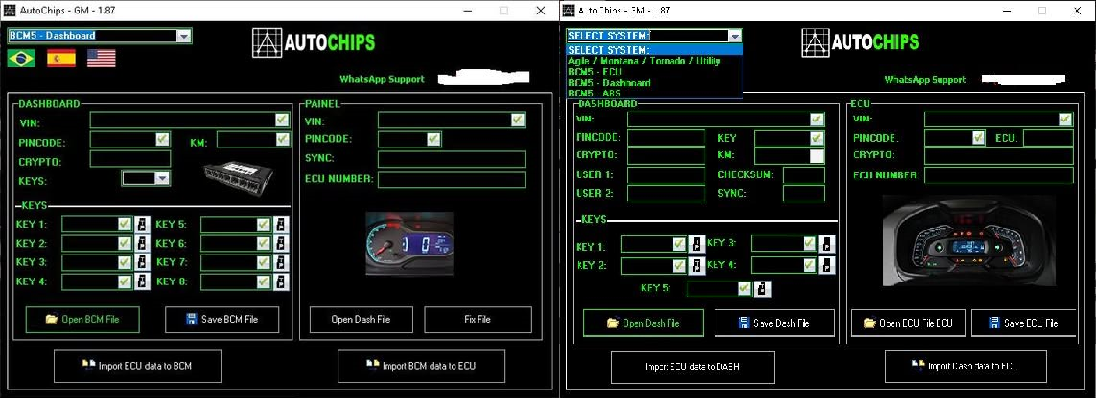
Task: Click Open Dash File in right window
Action: [643, 323]
